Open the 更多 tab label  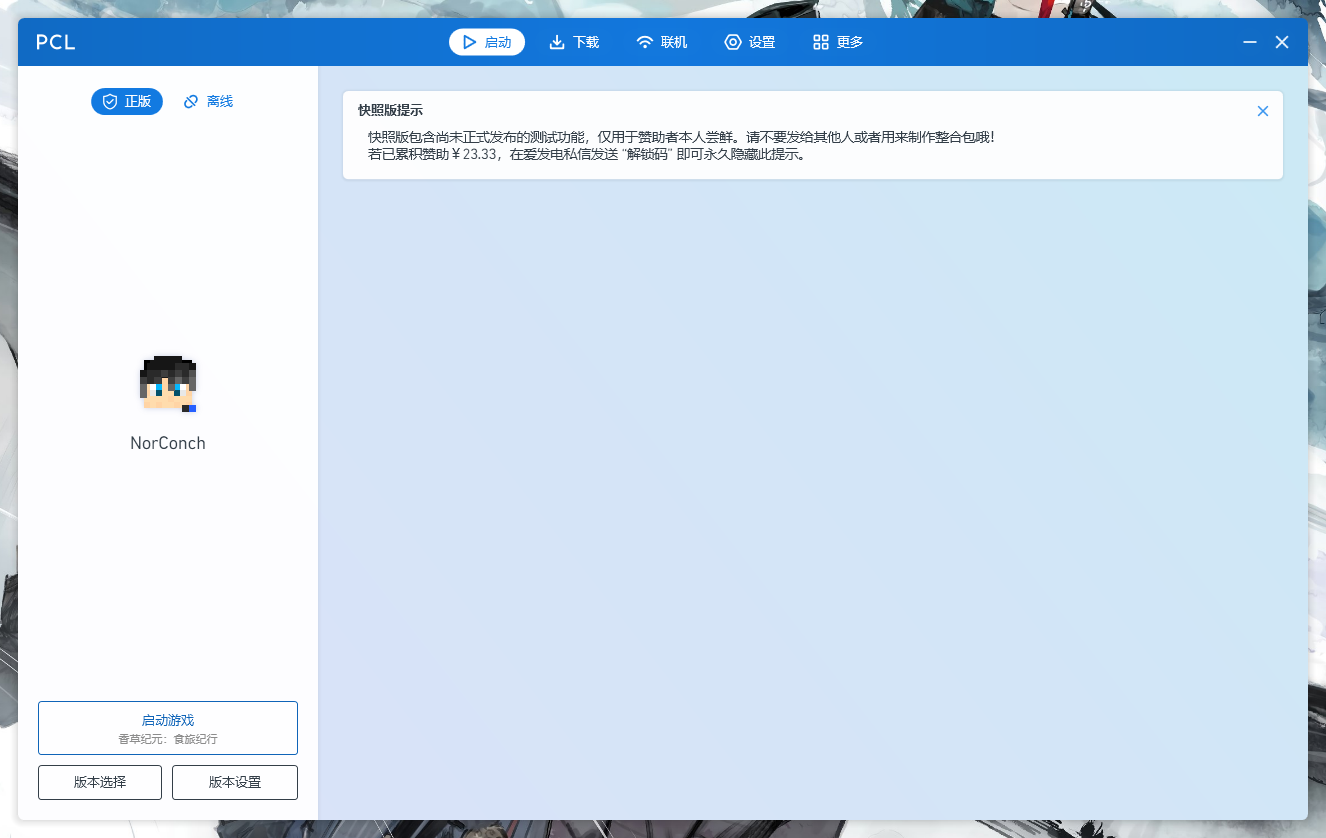tap(850, 42)
